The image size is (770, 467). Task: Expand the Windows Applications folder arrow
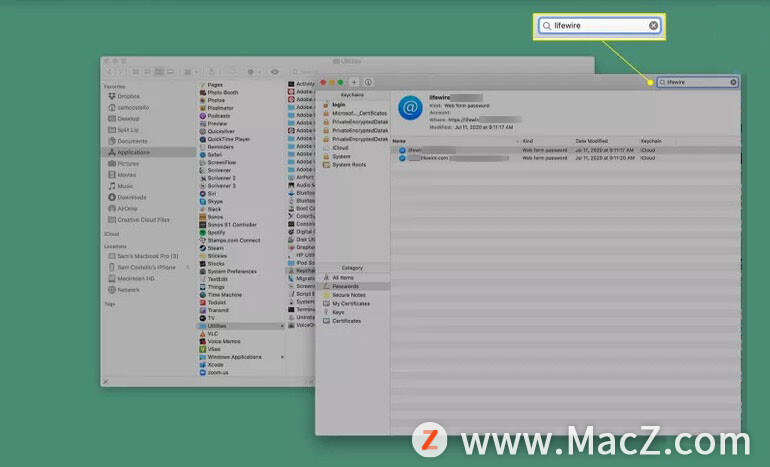pos(282,357)
